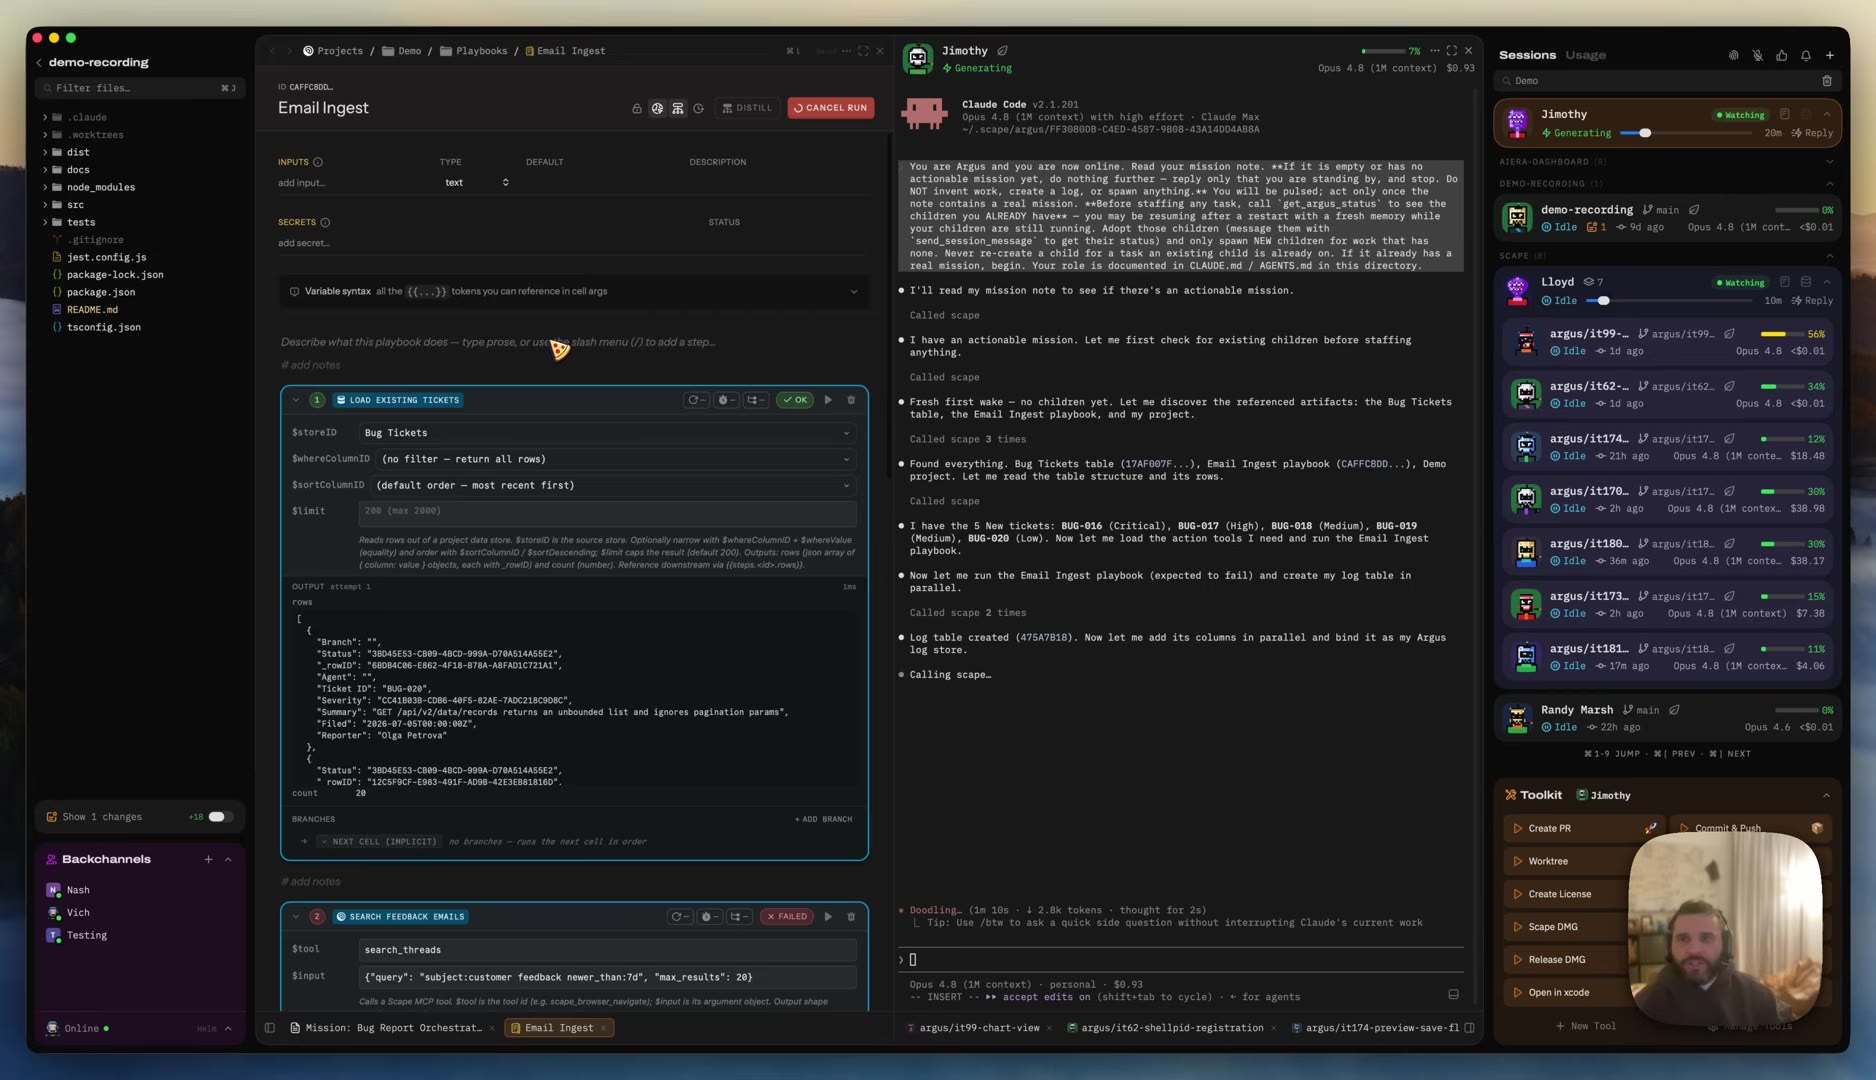Click the timeout setting icon on Load Existing Tickets
Screen dimensions: 1876x1080
(726, 400)
